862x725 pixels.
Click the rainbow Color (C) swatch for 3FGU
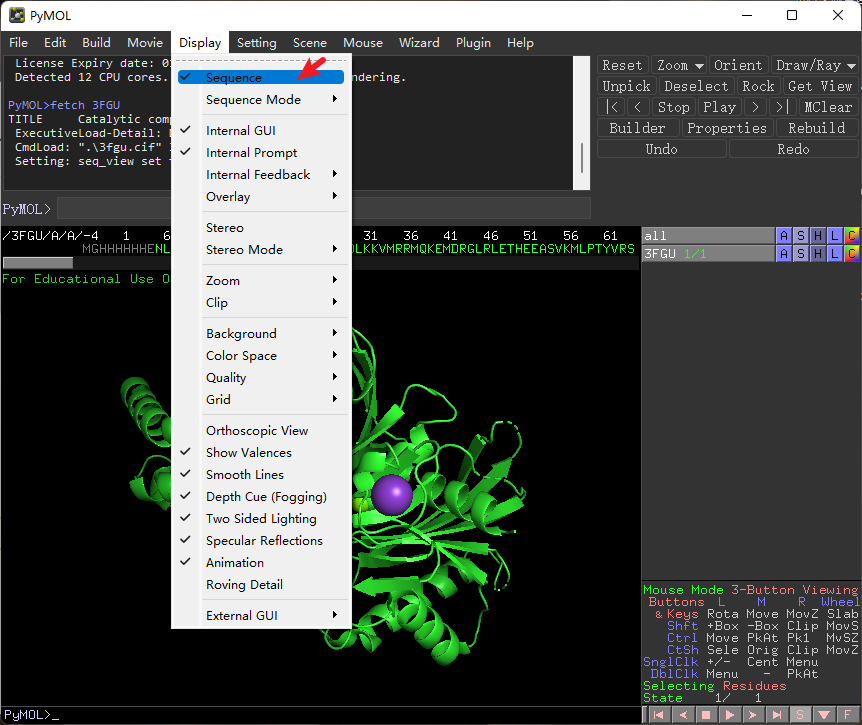click(x=851, y=254)
